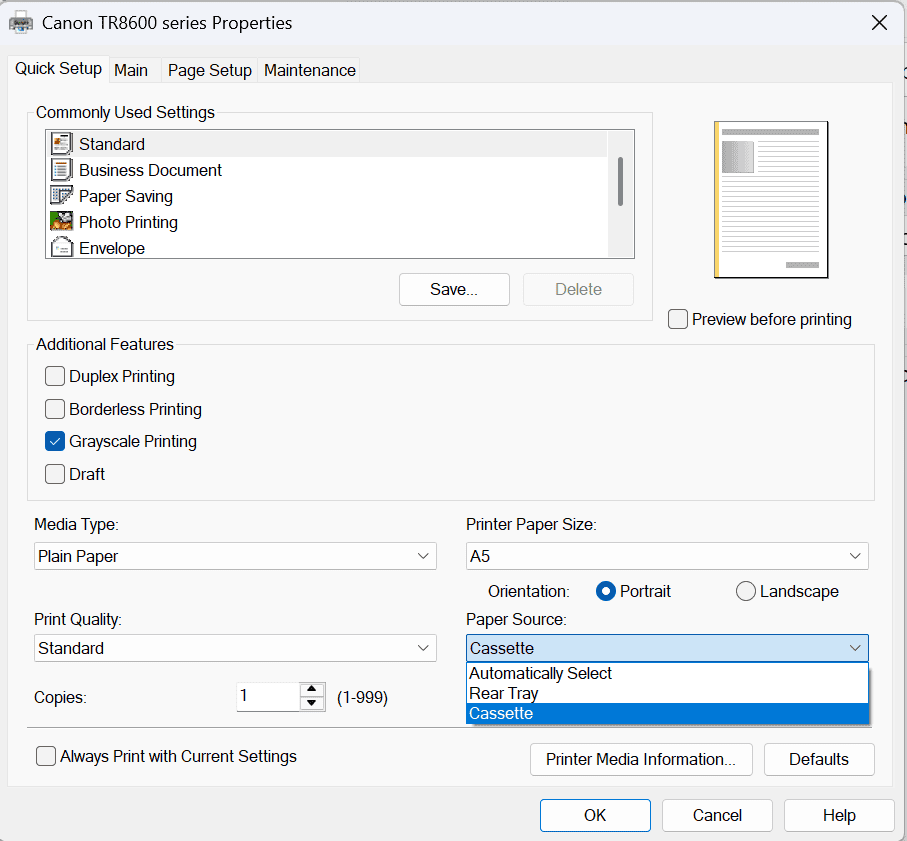Select Landscape orientation

pos(746,591)
